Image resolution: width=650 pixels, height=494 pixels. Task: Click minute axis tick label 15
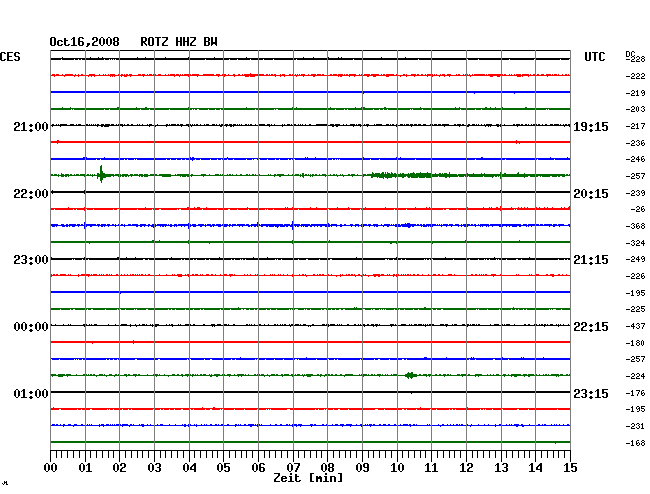tap(570, 468)
